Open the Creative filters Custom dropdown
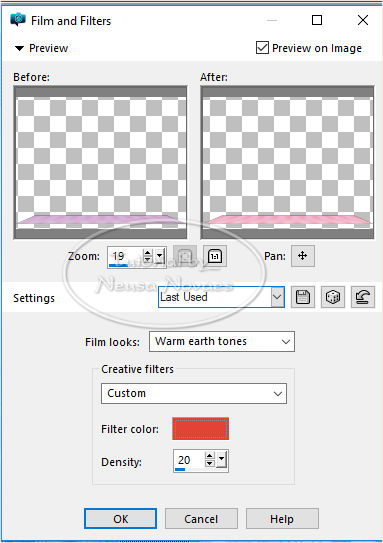Viewport: 383px width, 543px height. click(x=194, y=393)
